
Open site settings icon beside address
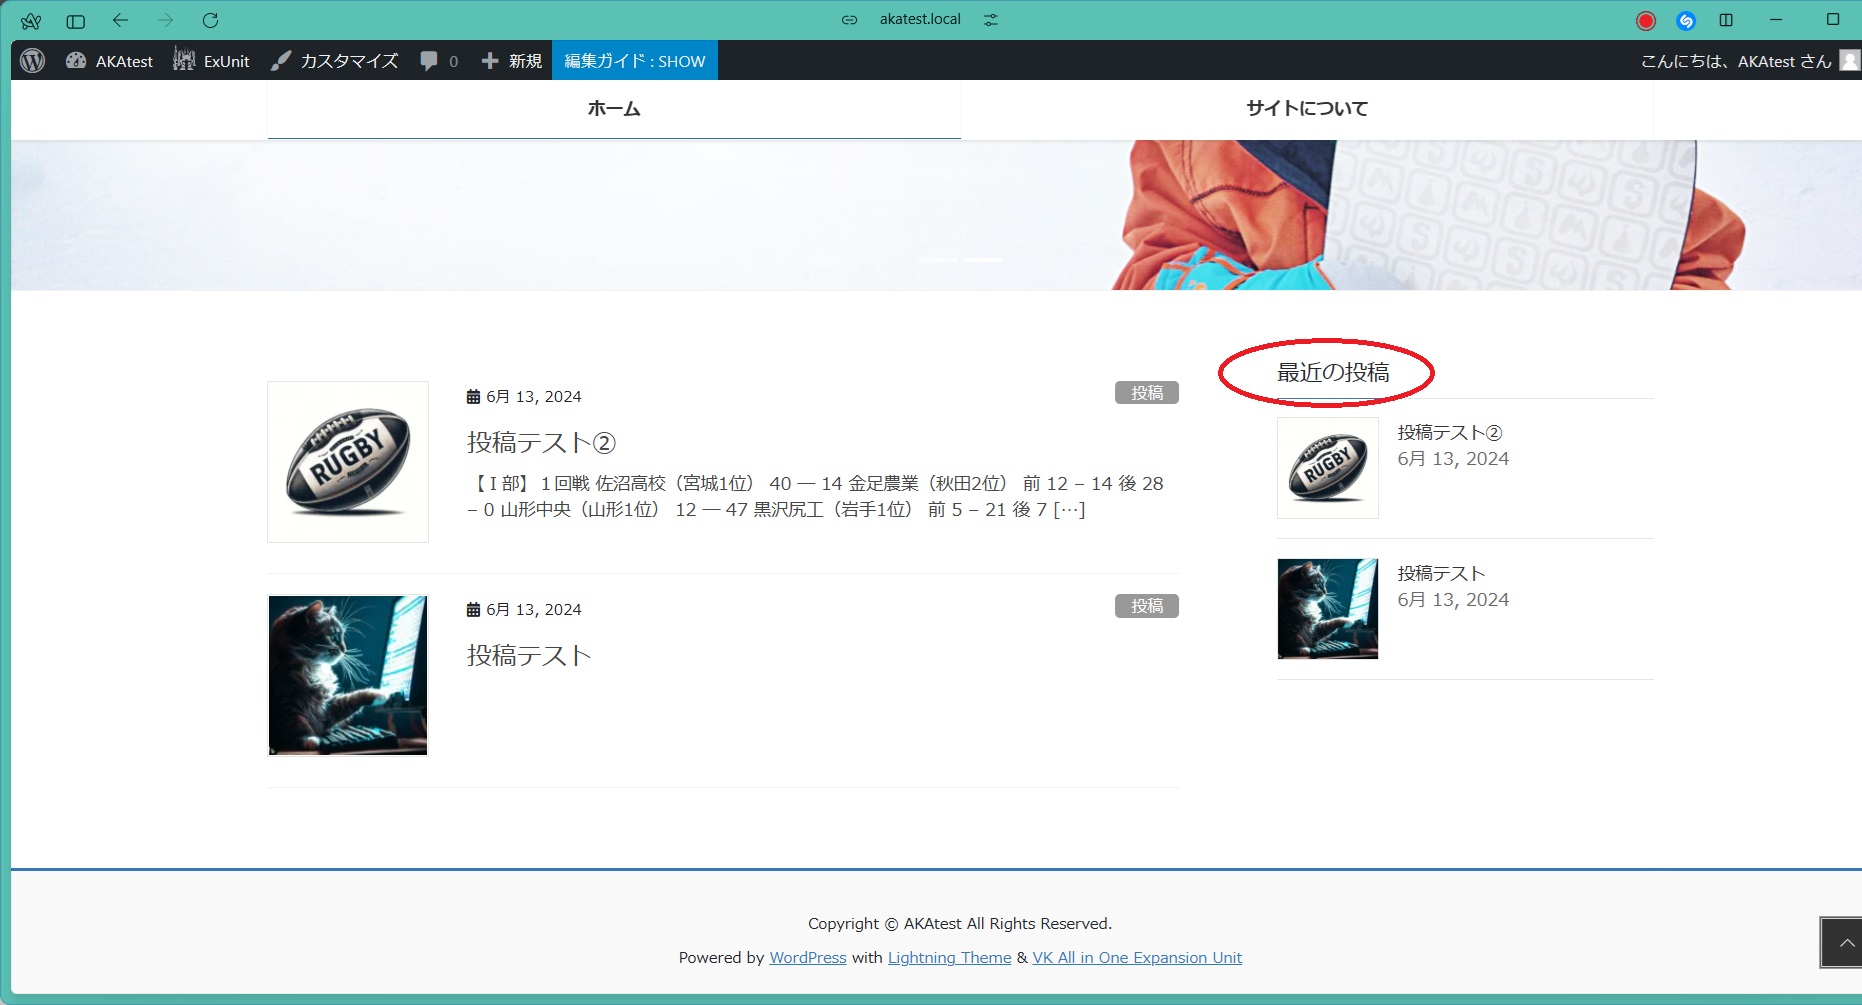click(991, 20)
